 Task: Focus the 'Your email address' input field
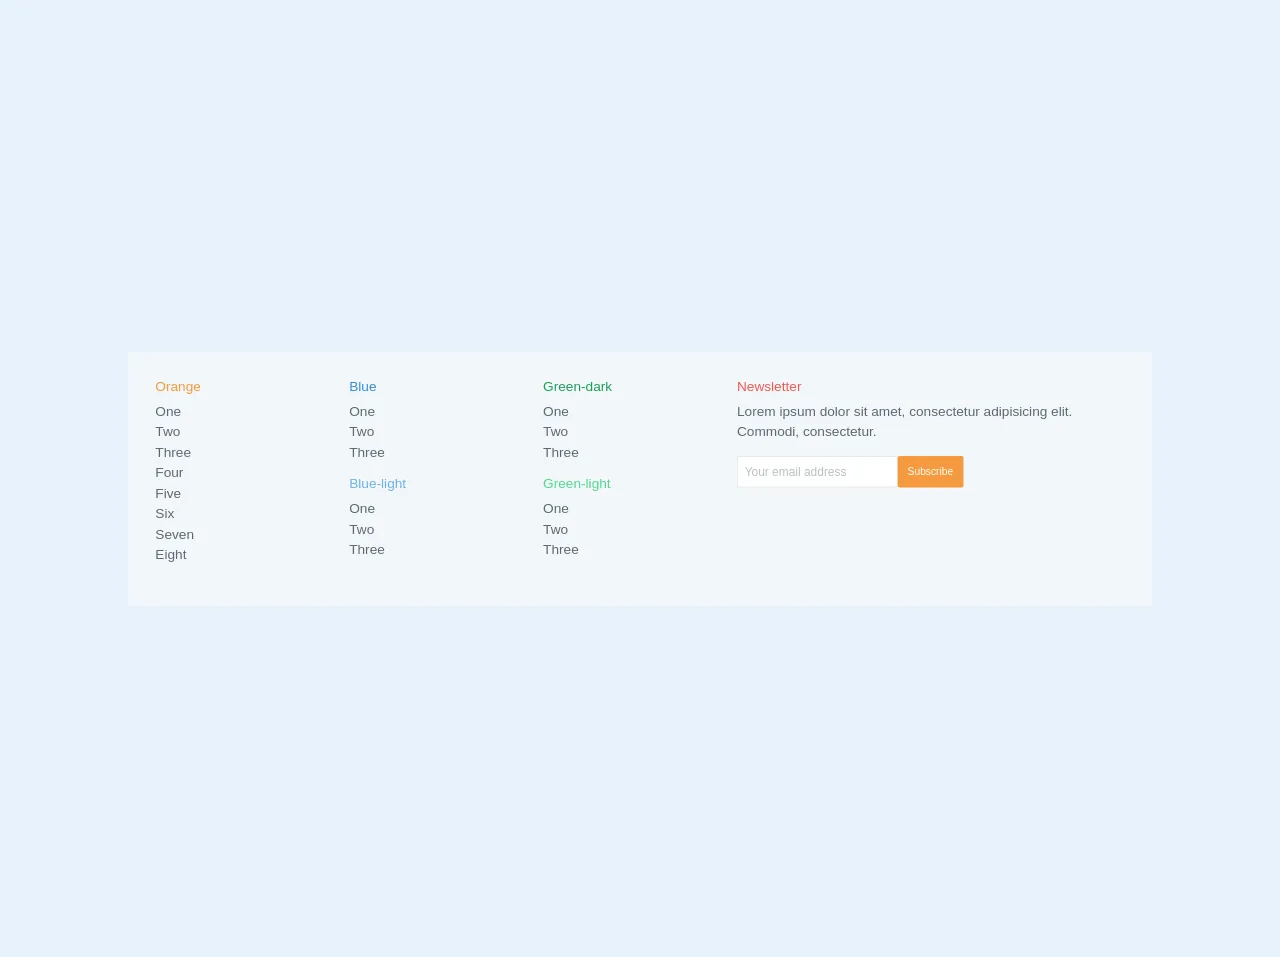[x=816, y=472]
